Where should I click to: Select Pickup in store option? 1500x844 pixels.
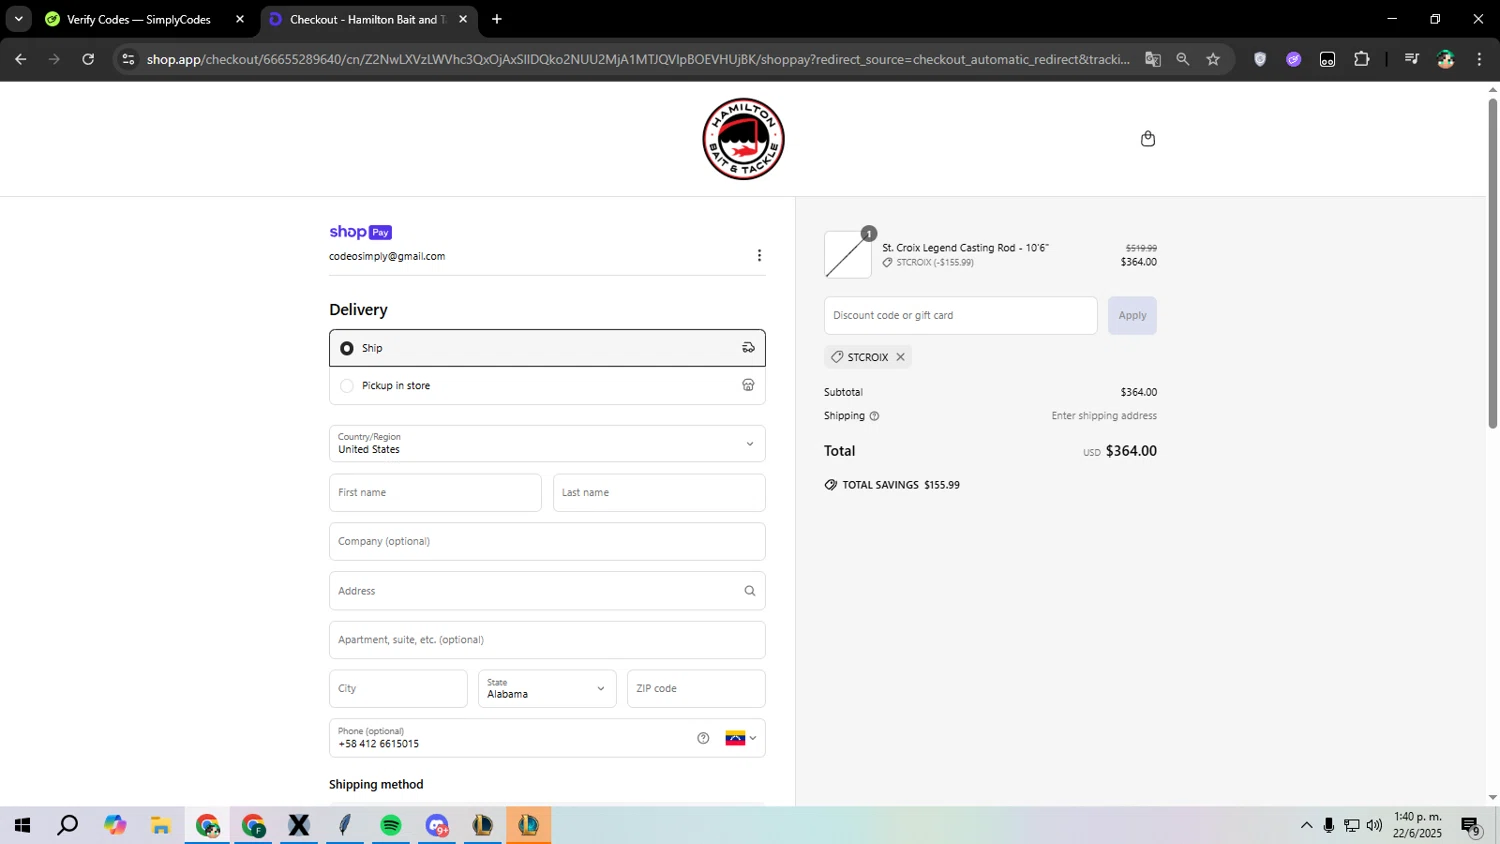point(547,386)
